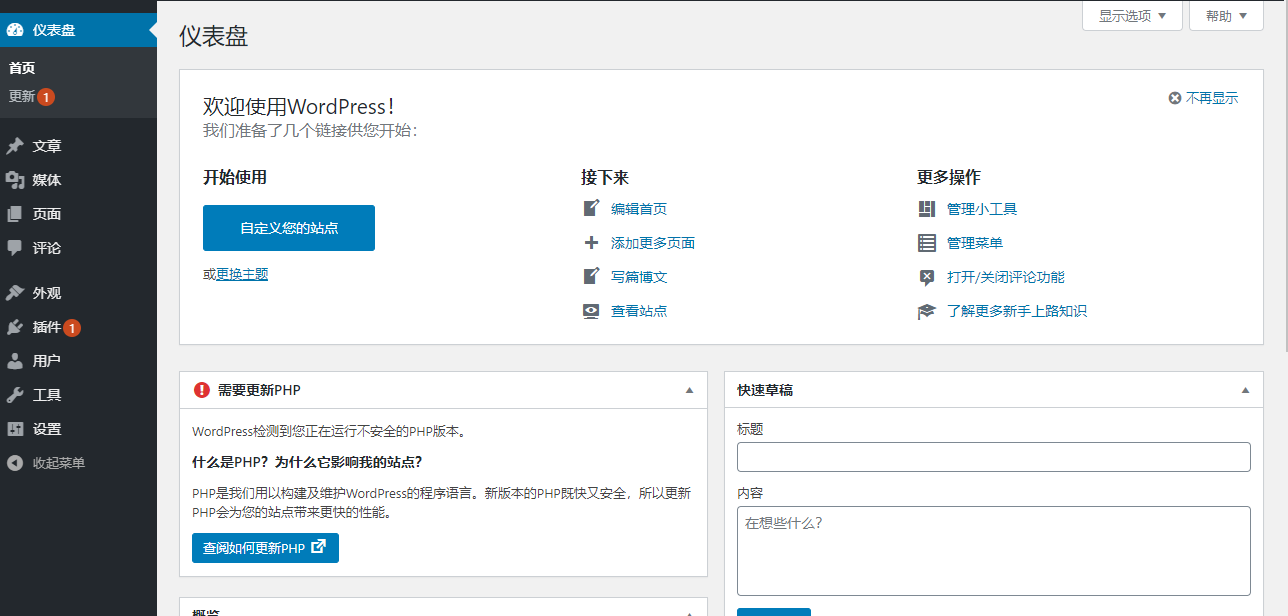Viewport: 1288px width, 616px height.
Task: Click the settings icon next to 设置
Action: pyautogui.click(x=15, y=429)
